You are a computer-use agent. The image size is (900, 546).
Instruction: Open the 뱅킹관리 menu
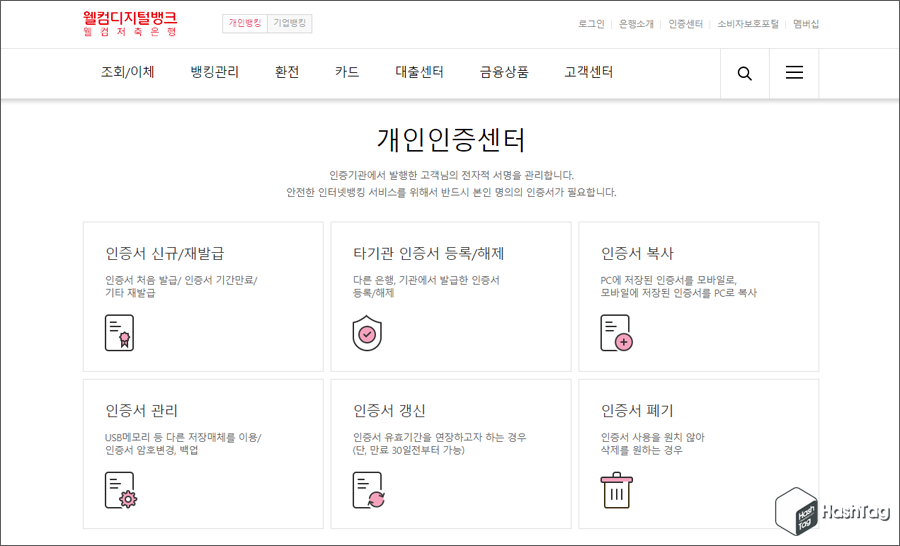215,72
